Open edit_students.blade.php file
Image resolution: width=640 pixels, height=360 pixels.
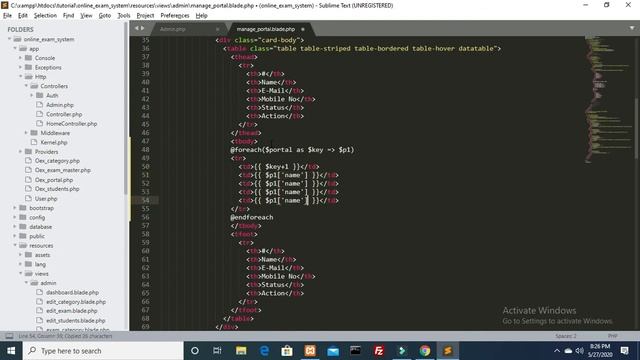(76, 321)
